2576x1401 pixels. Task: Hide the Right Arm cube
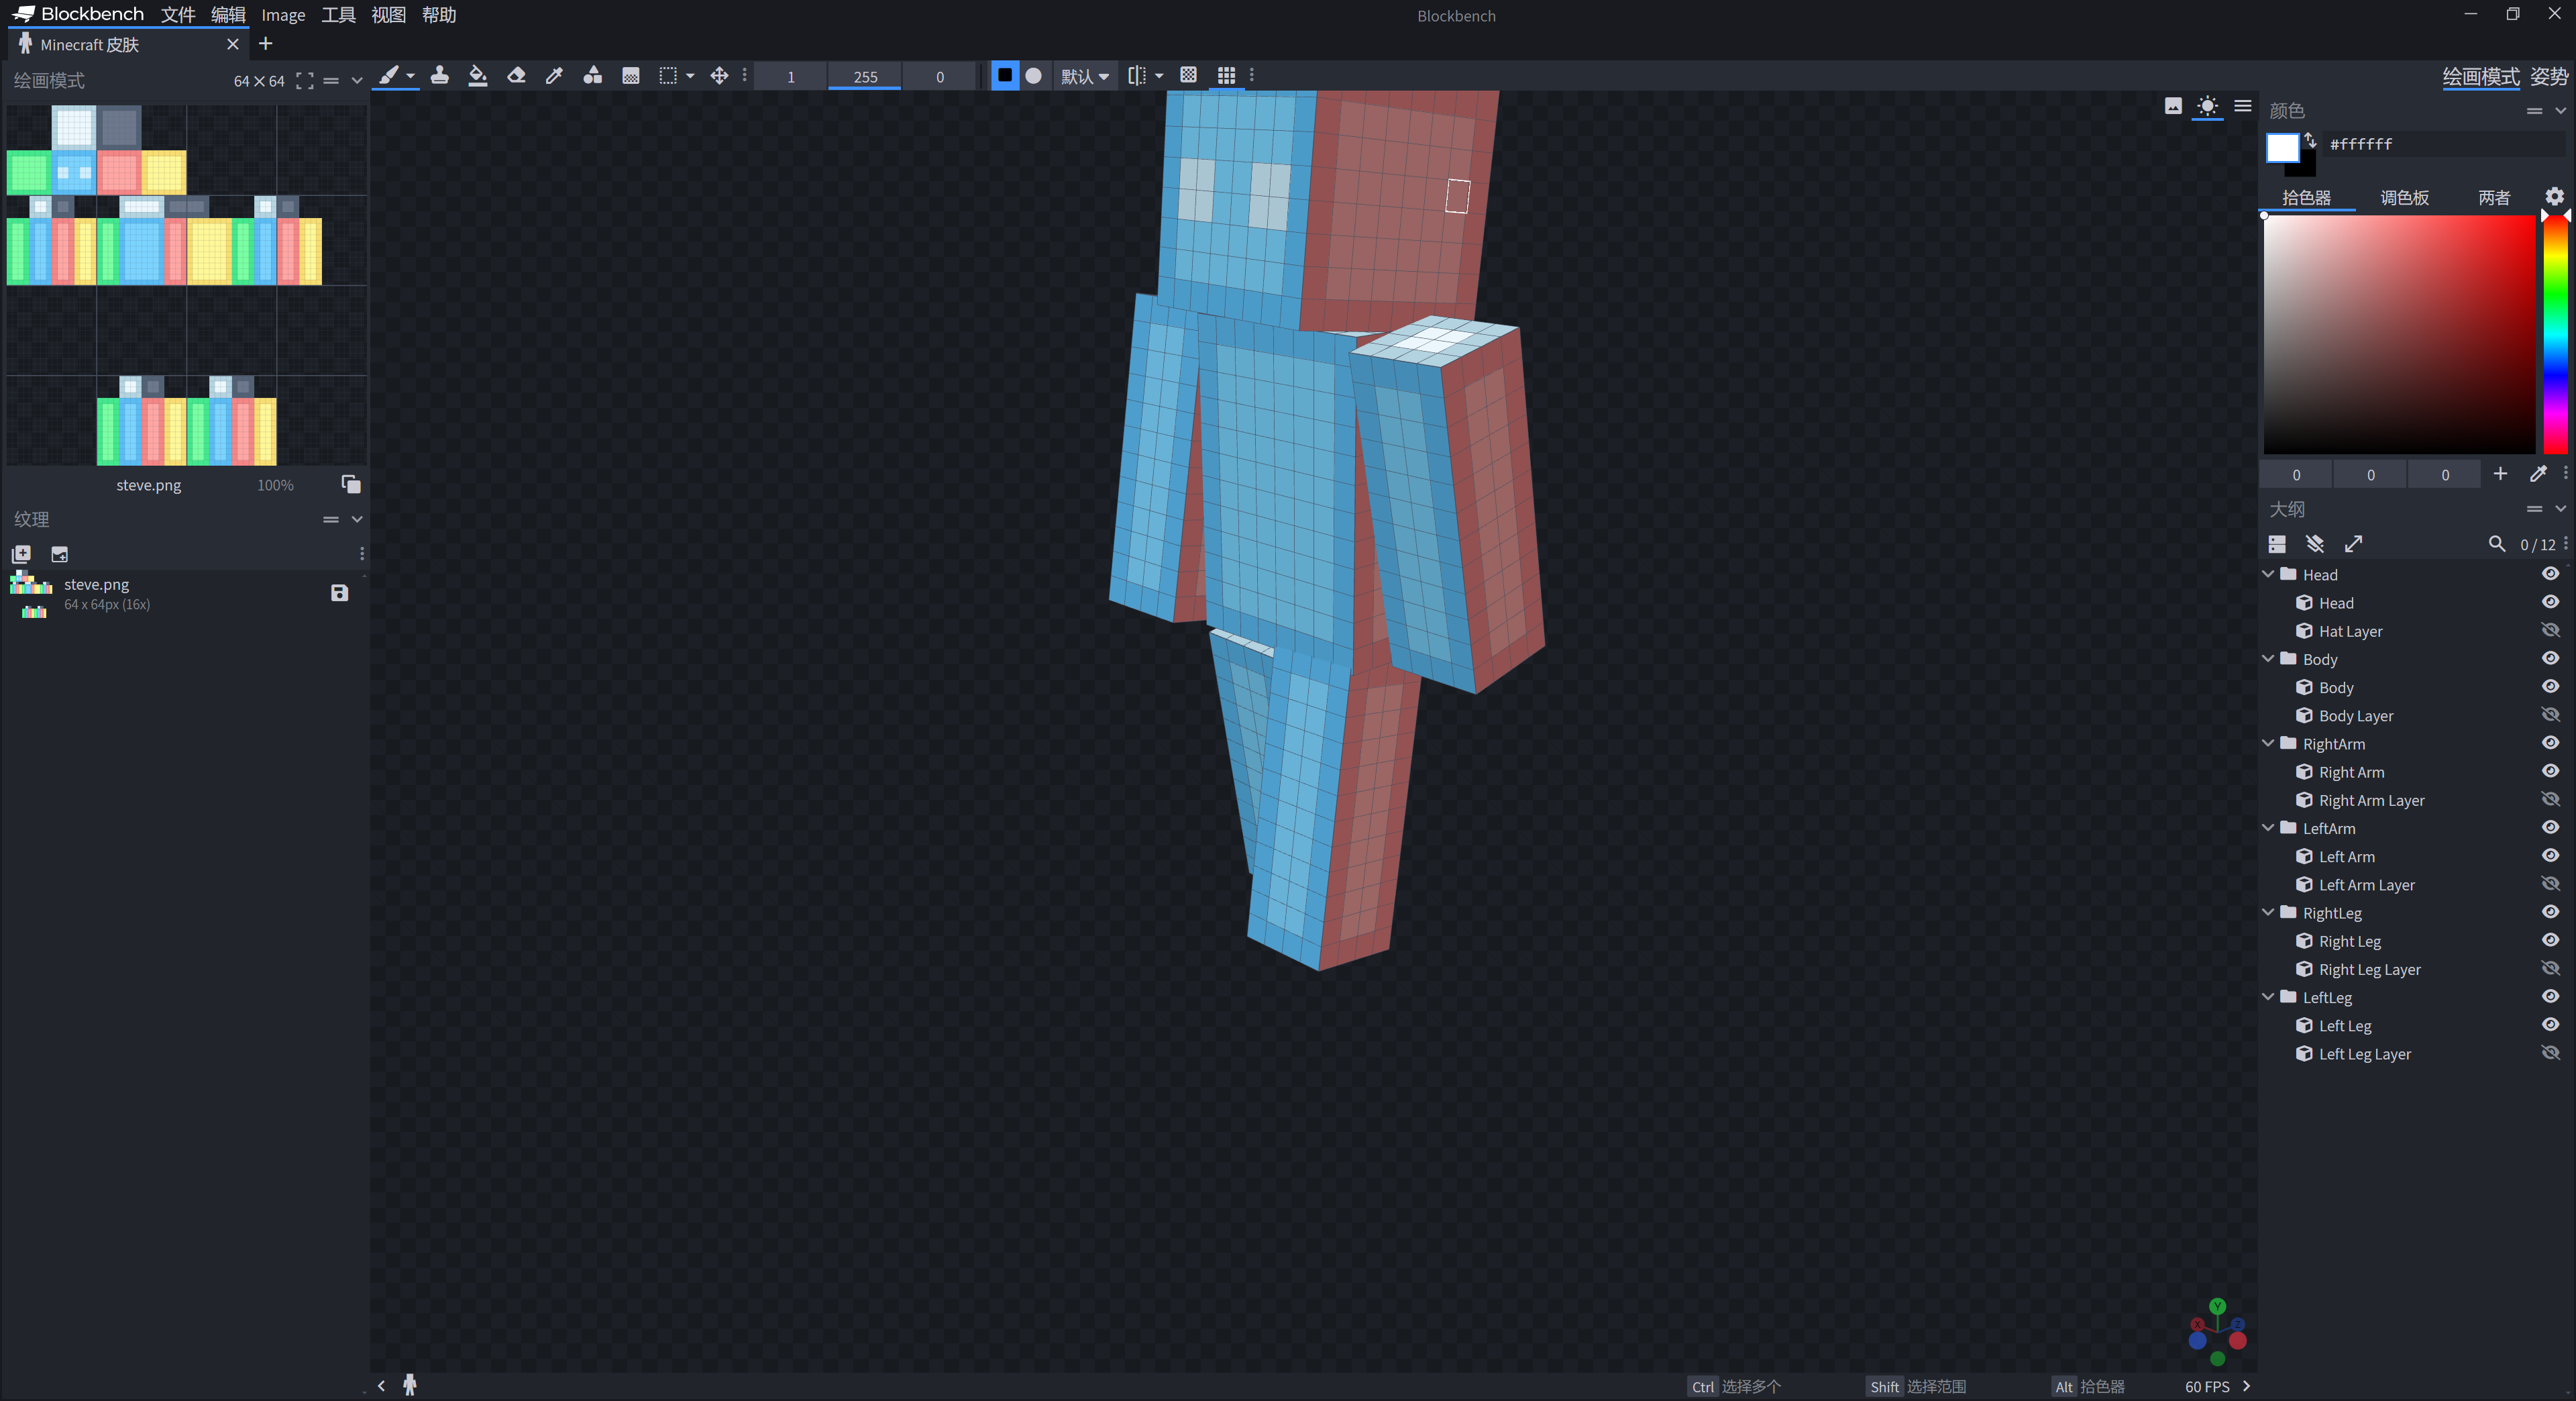tap(2550, 771)
